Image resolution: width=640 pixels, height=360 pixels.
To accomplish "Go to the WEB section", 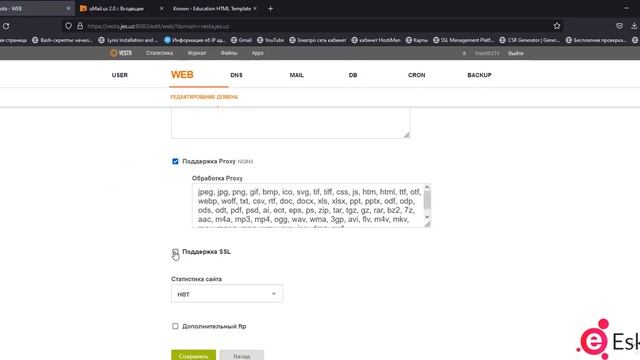I will [x=182, y=75].
